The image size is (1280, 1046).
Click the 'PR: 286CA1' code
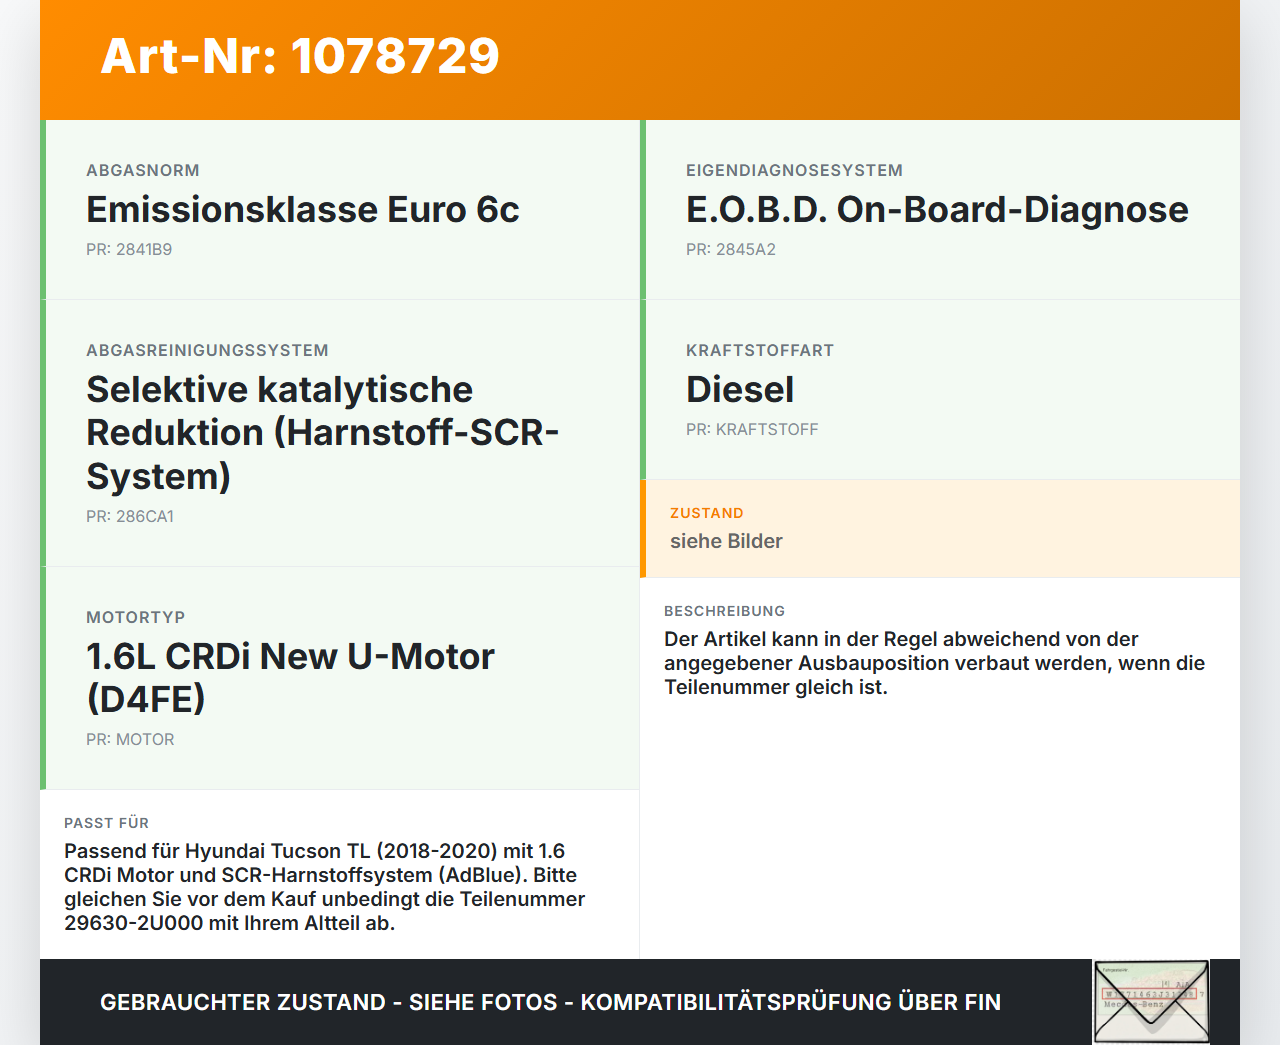coord(130,517)
